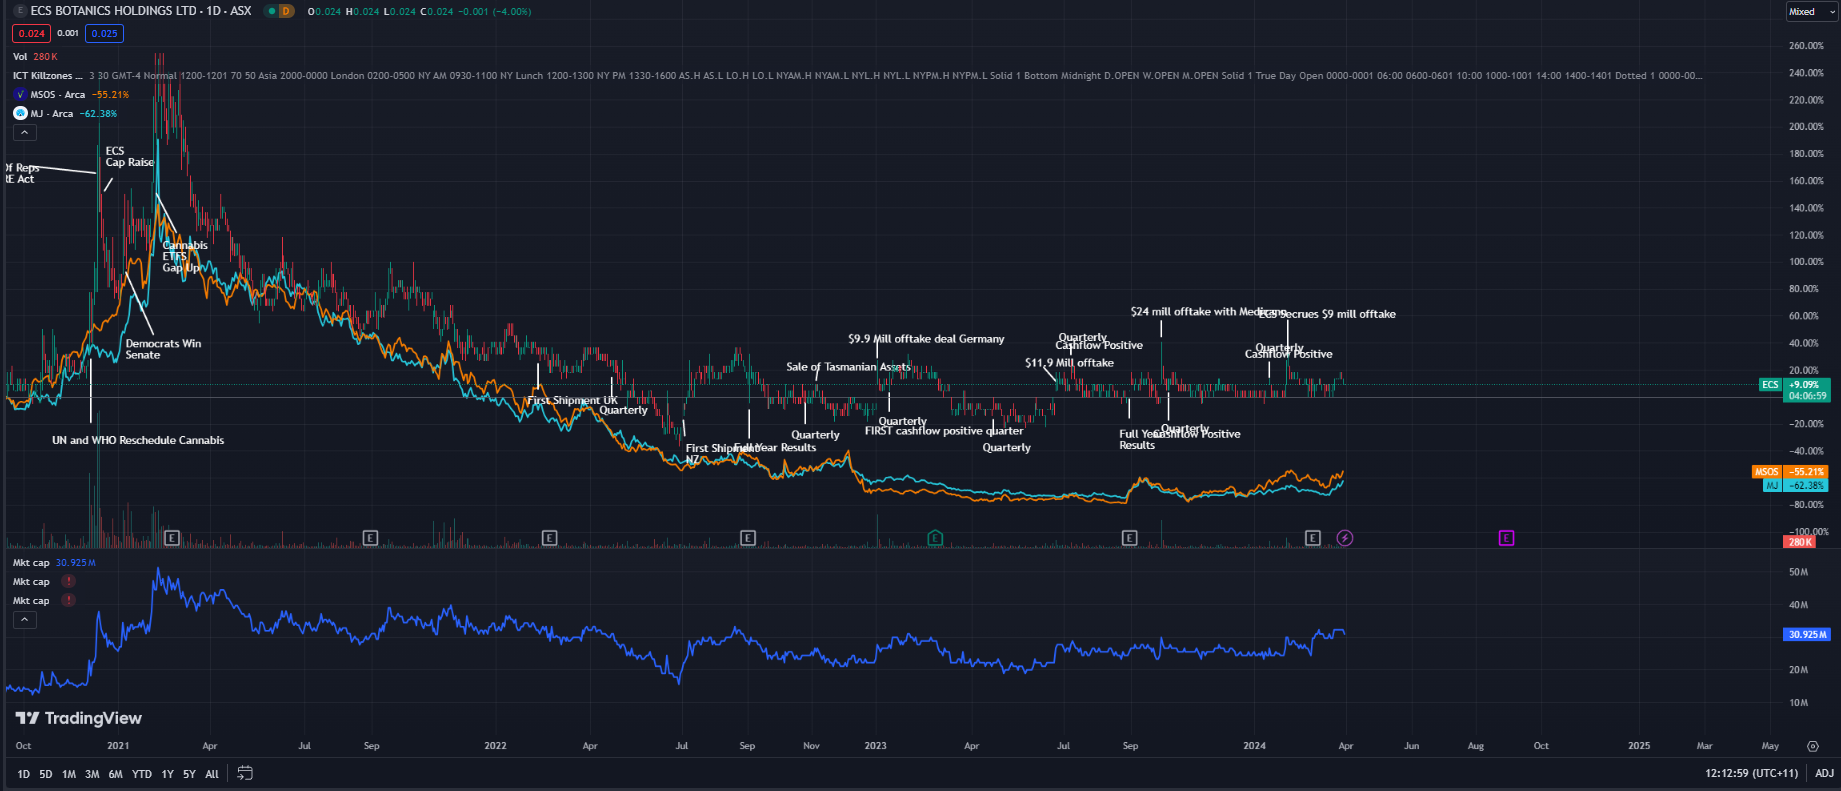
Task: Click the blue 30.925M scale label
Action: pos(1807,634)
